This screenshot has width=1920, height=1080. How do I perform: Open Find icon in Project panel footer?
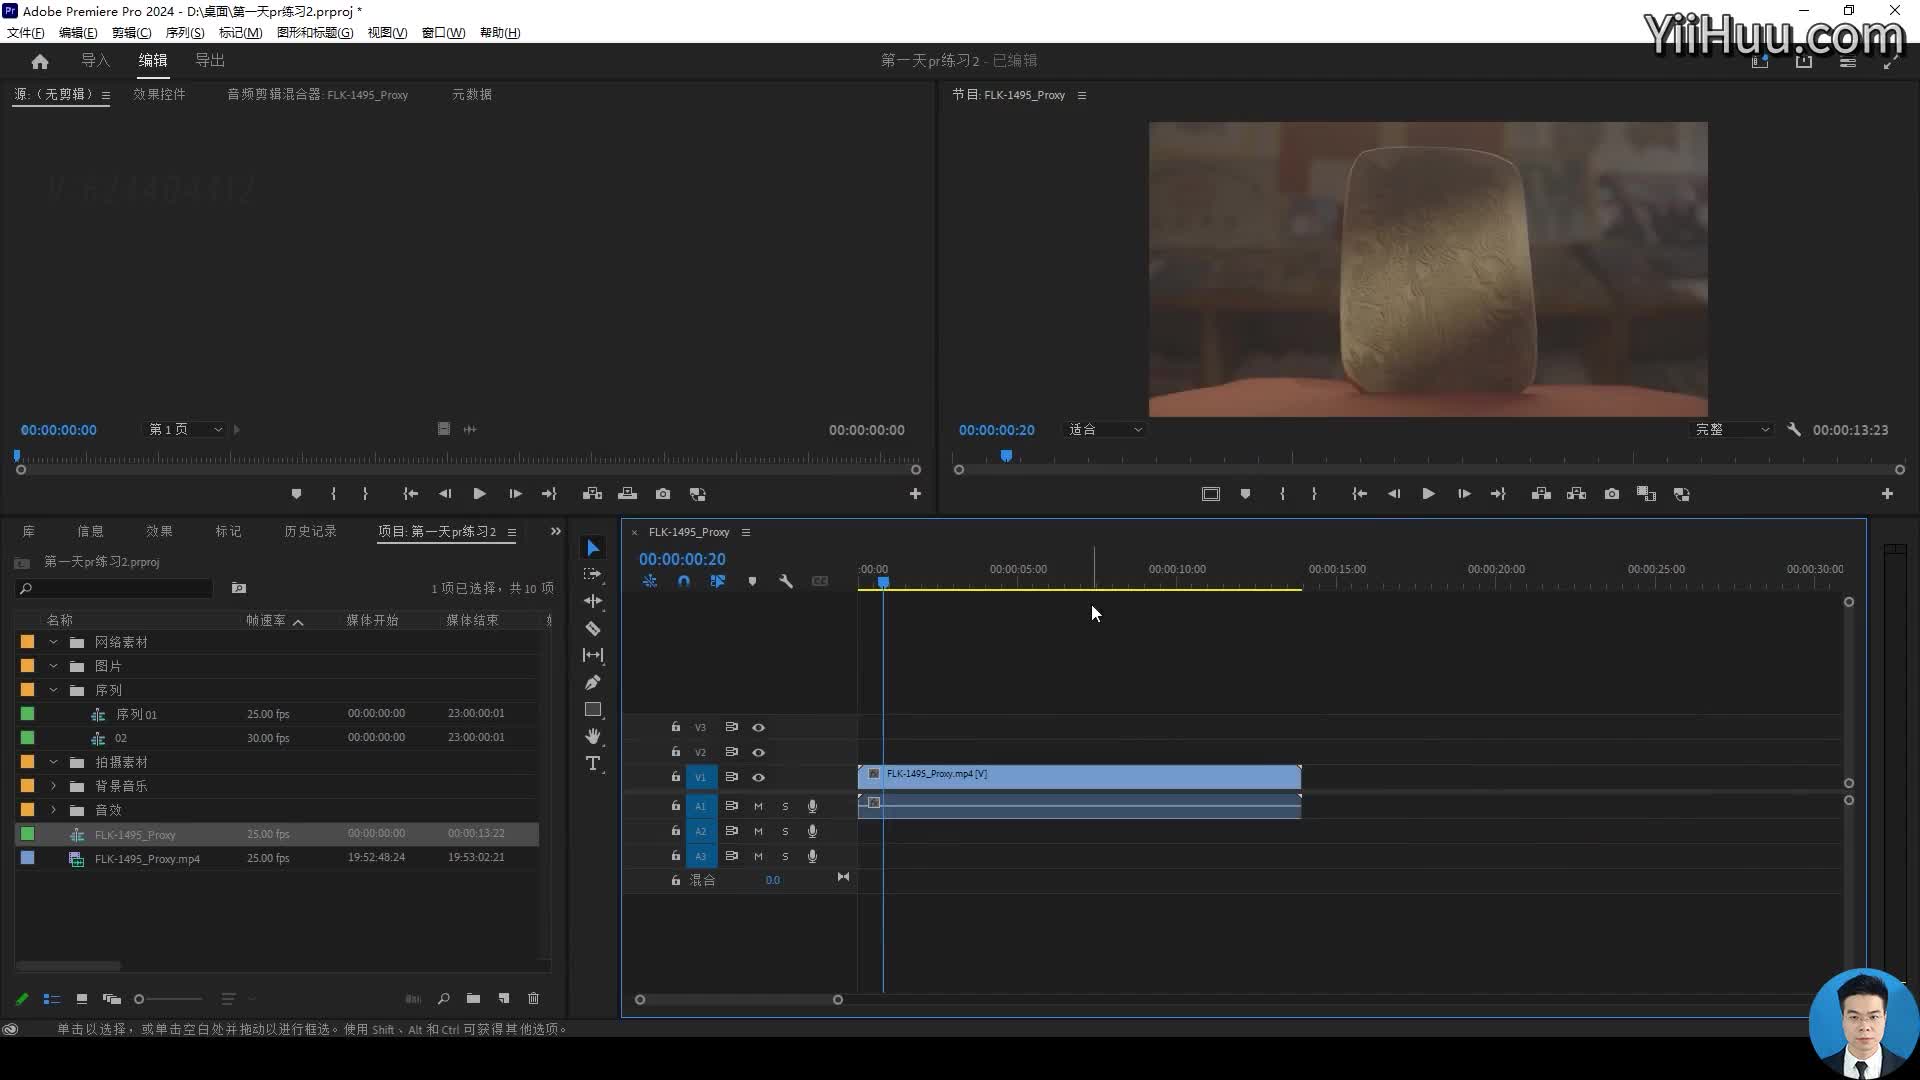pyautogui.click(x=444, y=998)
